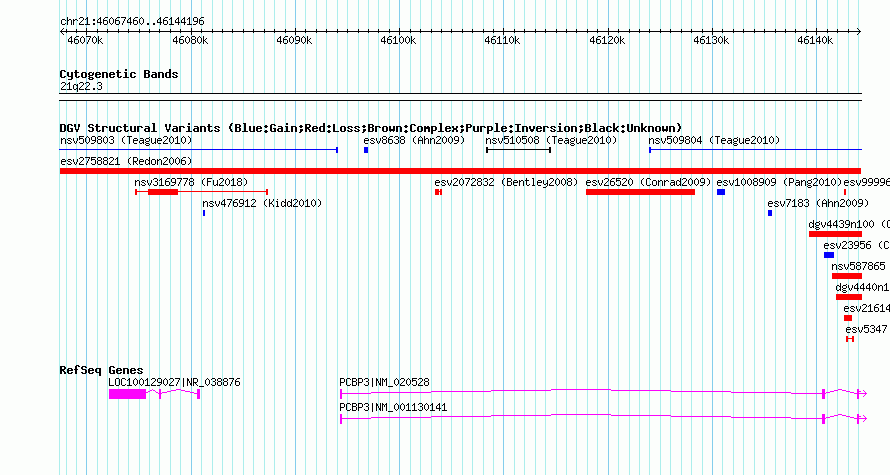Select the red dgv4439n100 loss bar

(x=836, y=234)
